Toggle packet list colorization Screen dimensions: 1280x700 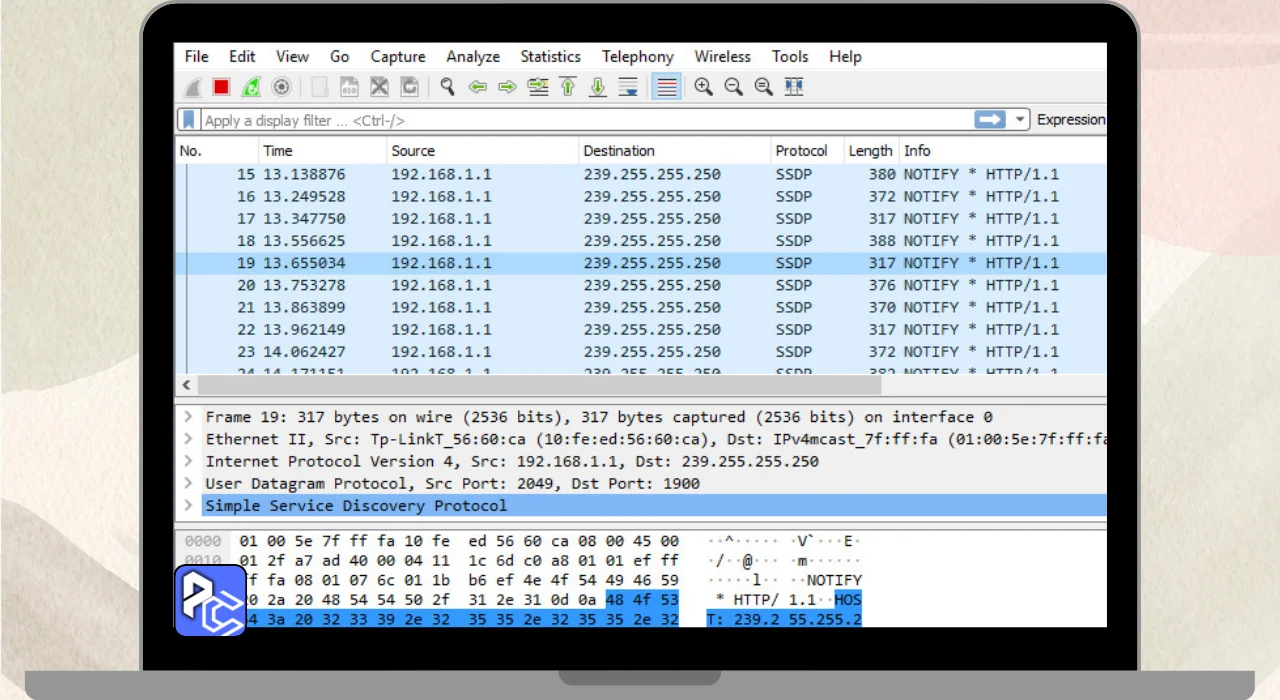pyautogui.click(x=667, y=87)
